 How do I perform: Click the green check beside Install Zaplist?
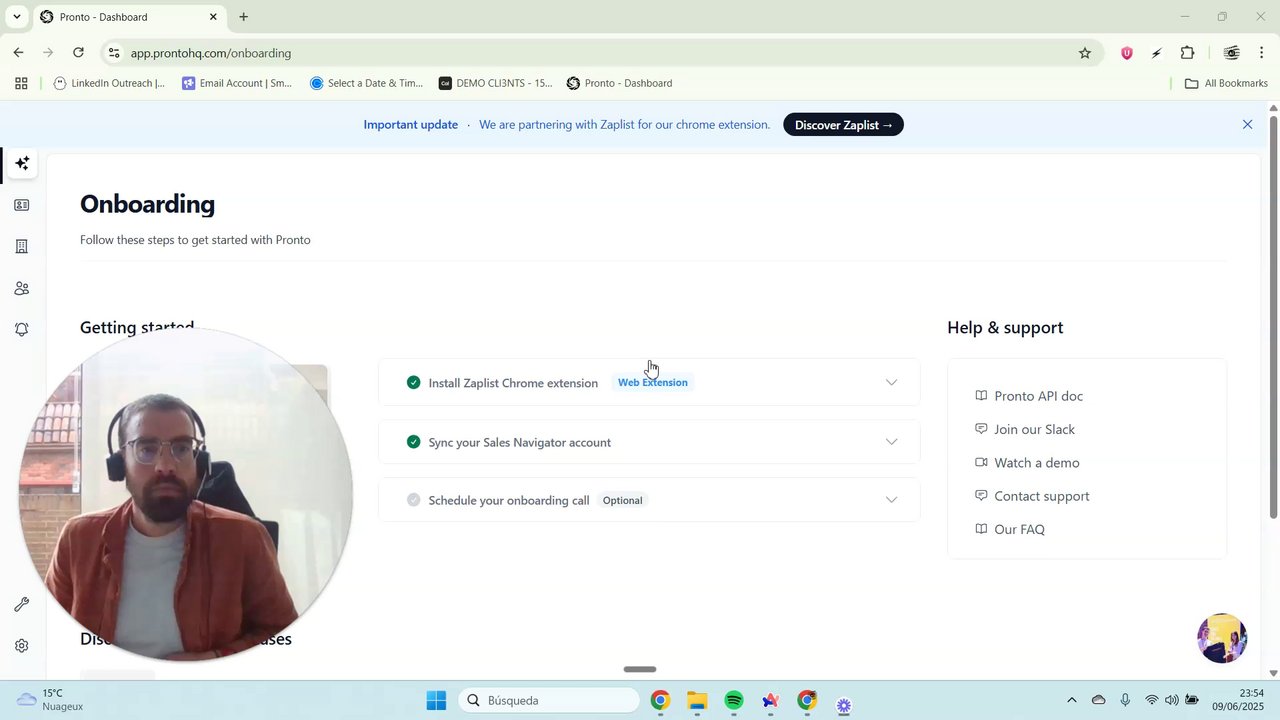414,382
